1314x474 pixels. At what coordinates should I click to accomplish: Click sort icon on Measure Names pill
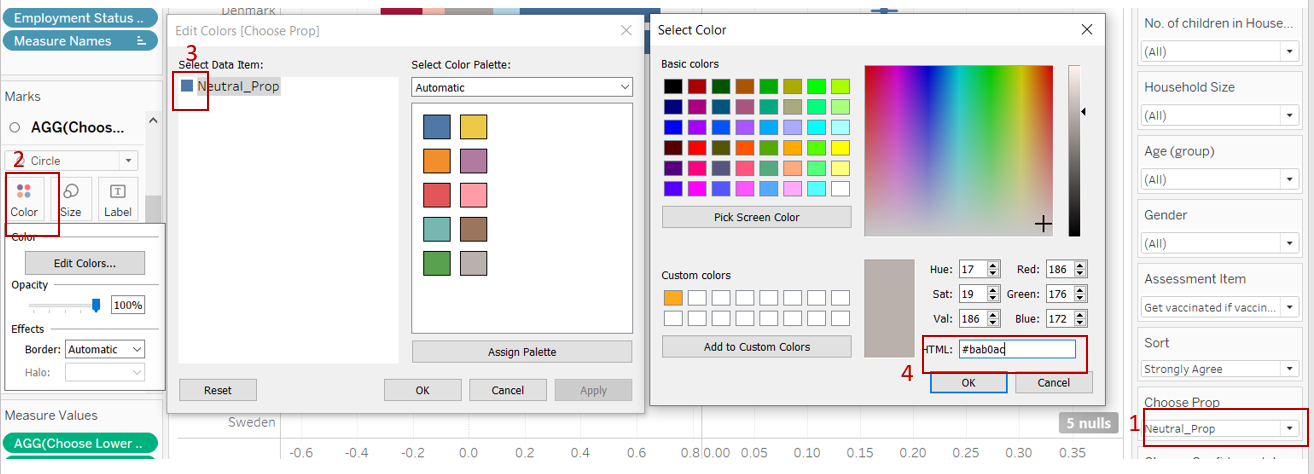pyautogui.click(x=141, y=41)
